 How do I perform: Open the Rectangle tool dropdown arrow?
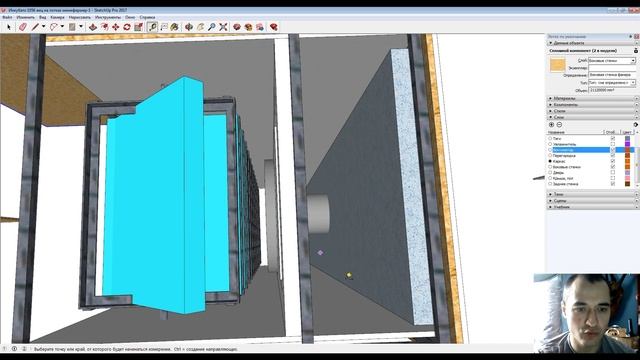(81, 27)
